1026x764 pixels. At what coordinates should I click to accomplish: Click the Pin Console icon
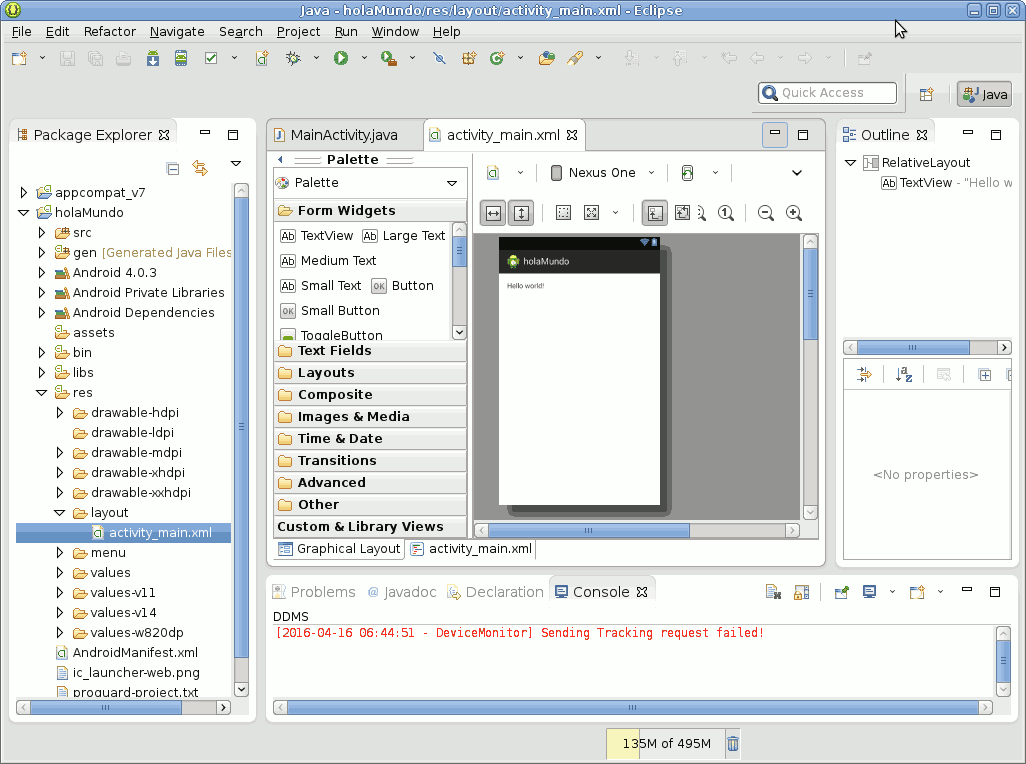click(x=841, y=592)
